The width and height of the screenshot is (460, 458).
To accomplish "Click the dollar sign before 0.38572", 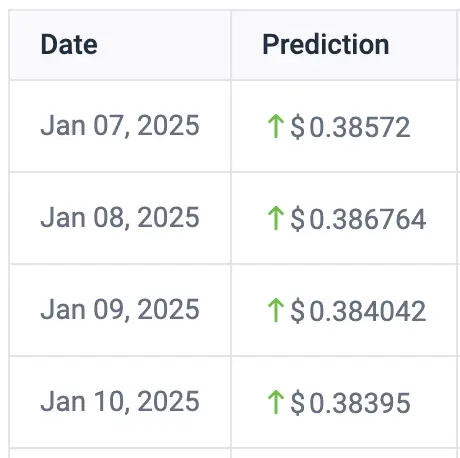I will point(297,127).
